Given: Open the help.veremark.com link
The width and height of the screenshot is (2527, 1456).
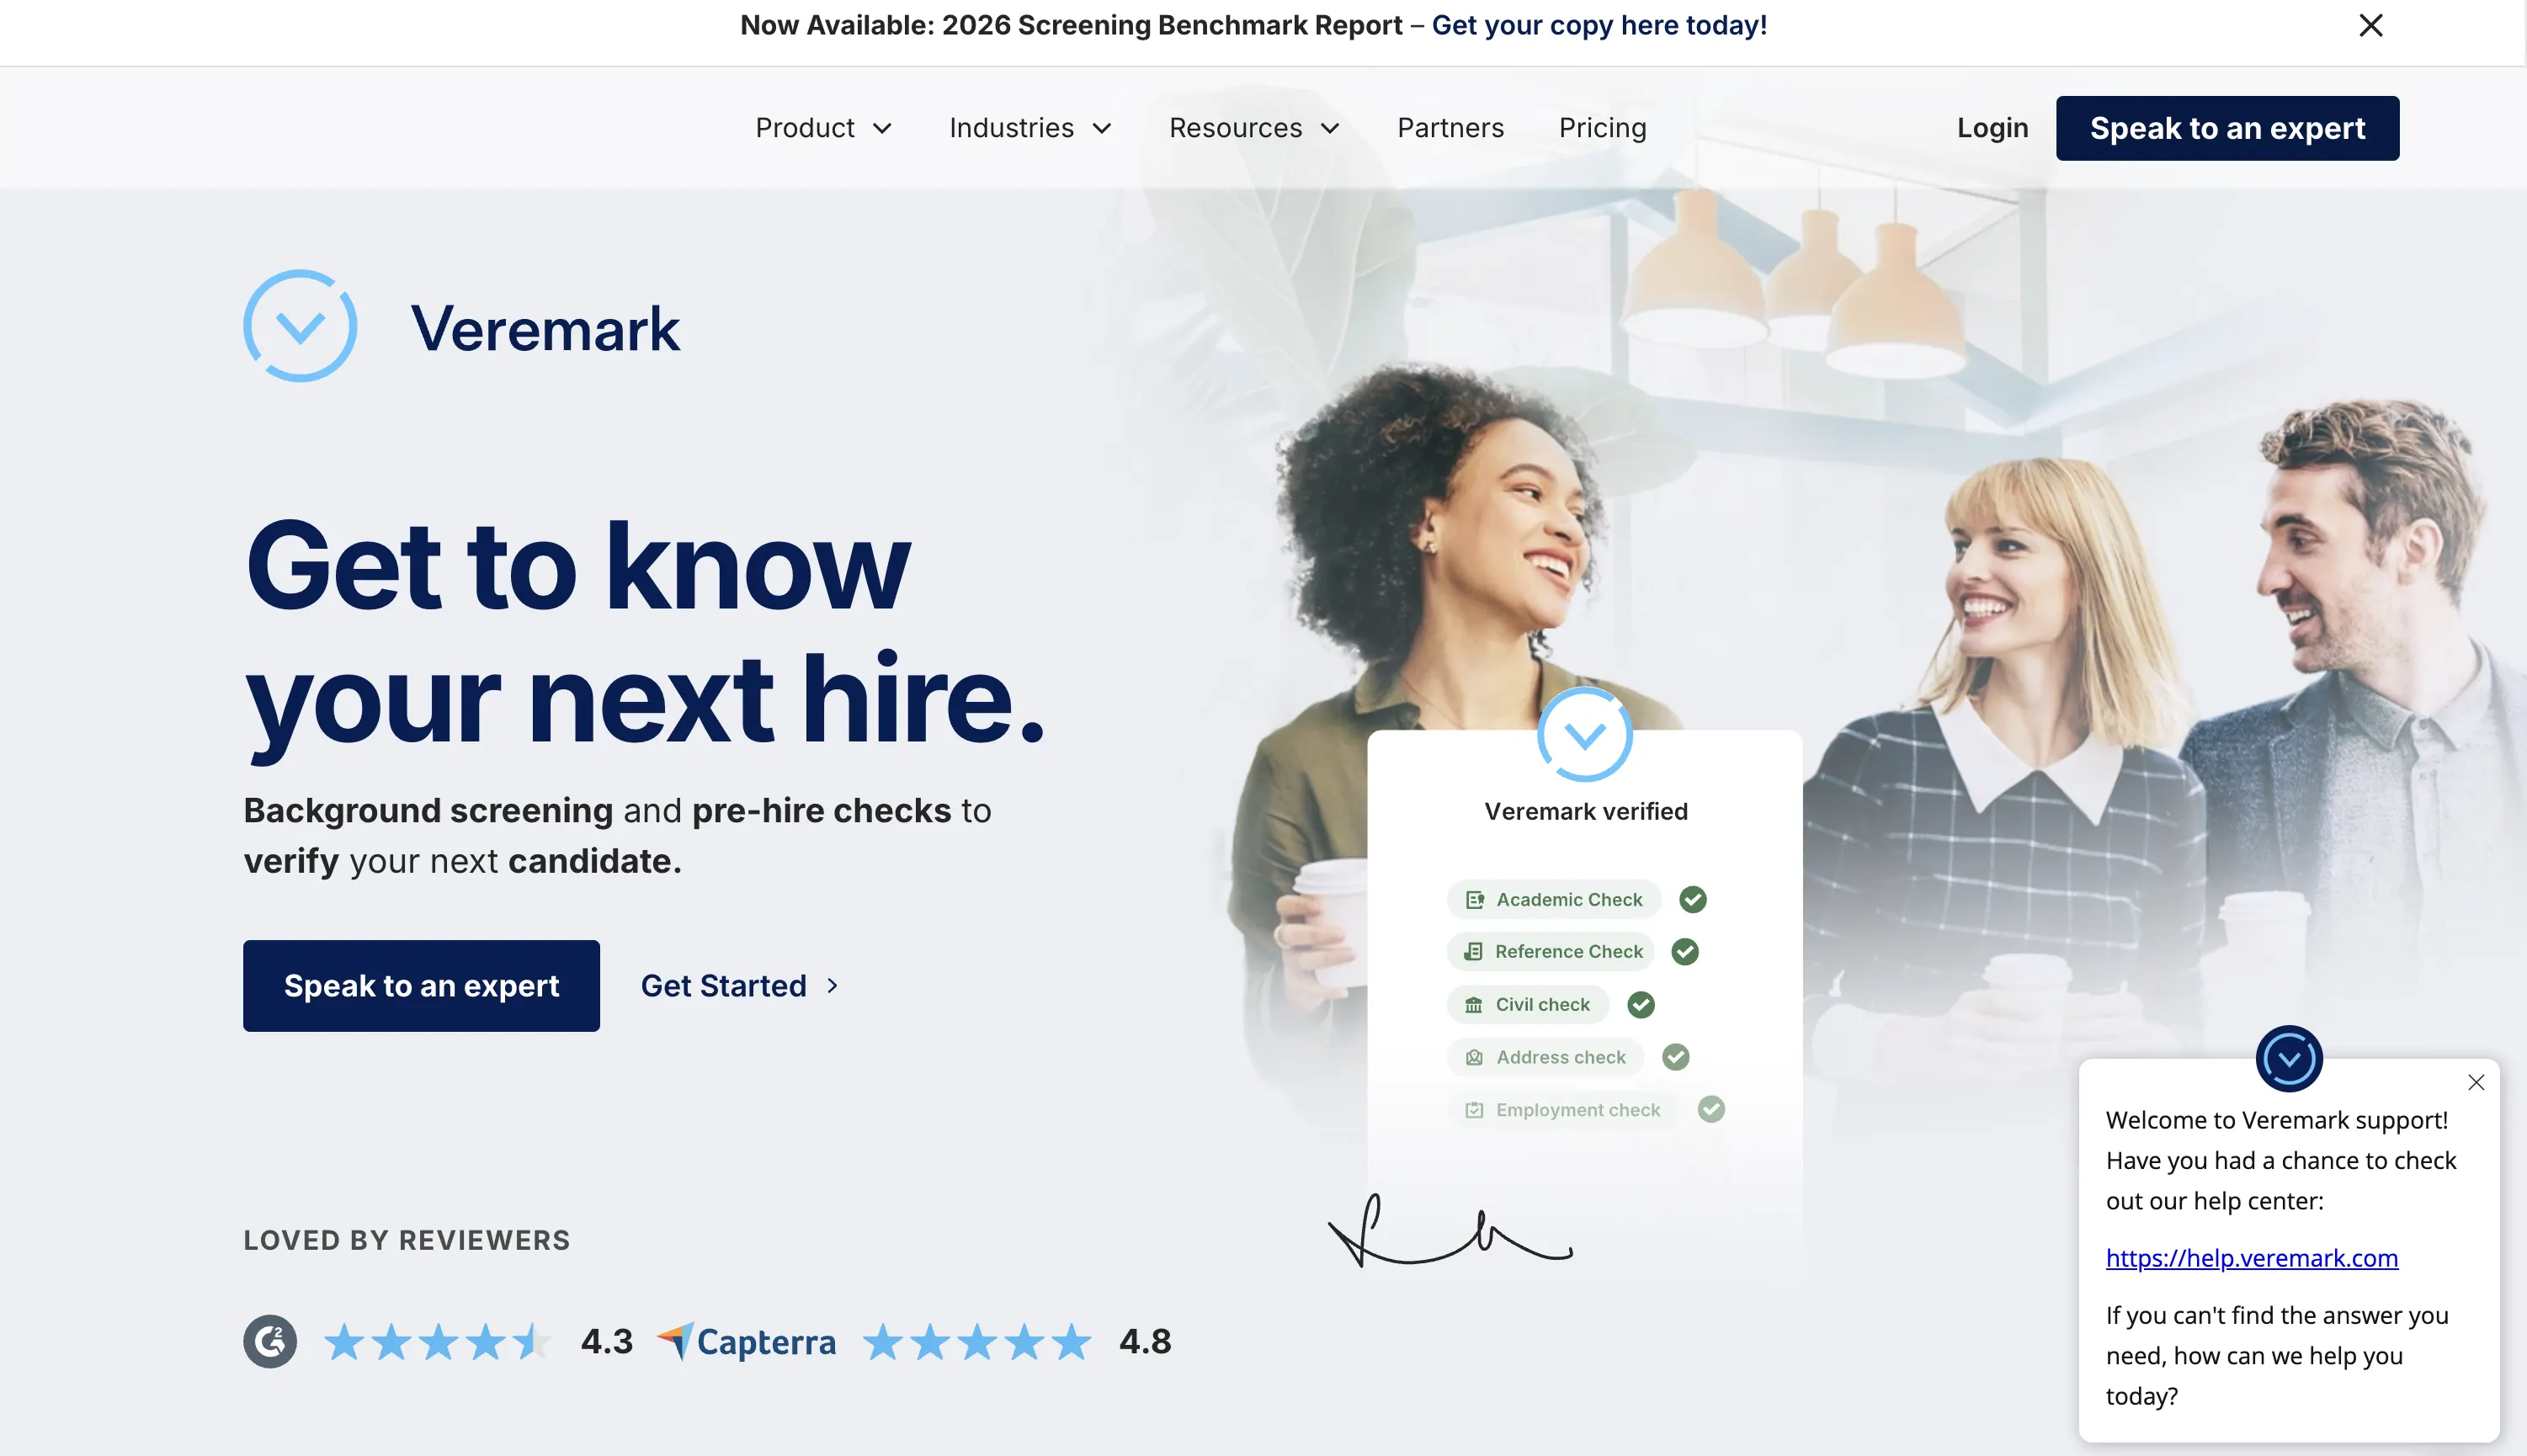Looking at the screenshot, I should point(2252,1257).
